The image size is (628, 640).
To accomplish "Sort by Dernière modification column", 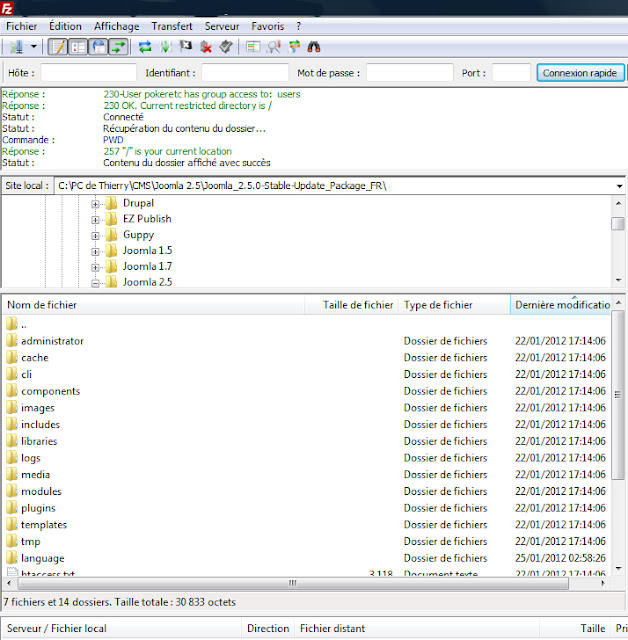I will 560,305.
